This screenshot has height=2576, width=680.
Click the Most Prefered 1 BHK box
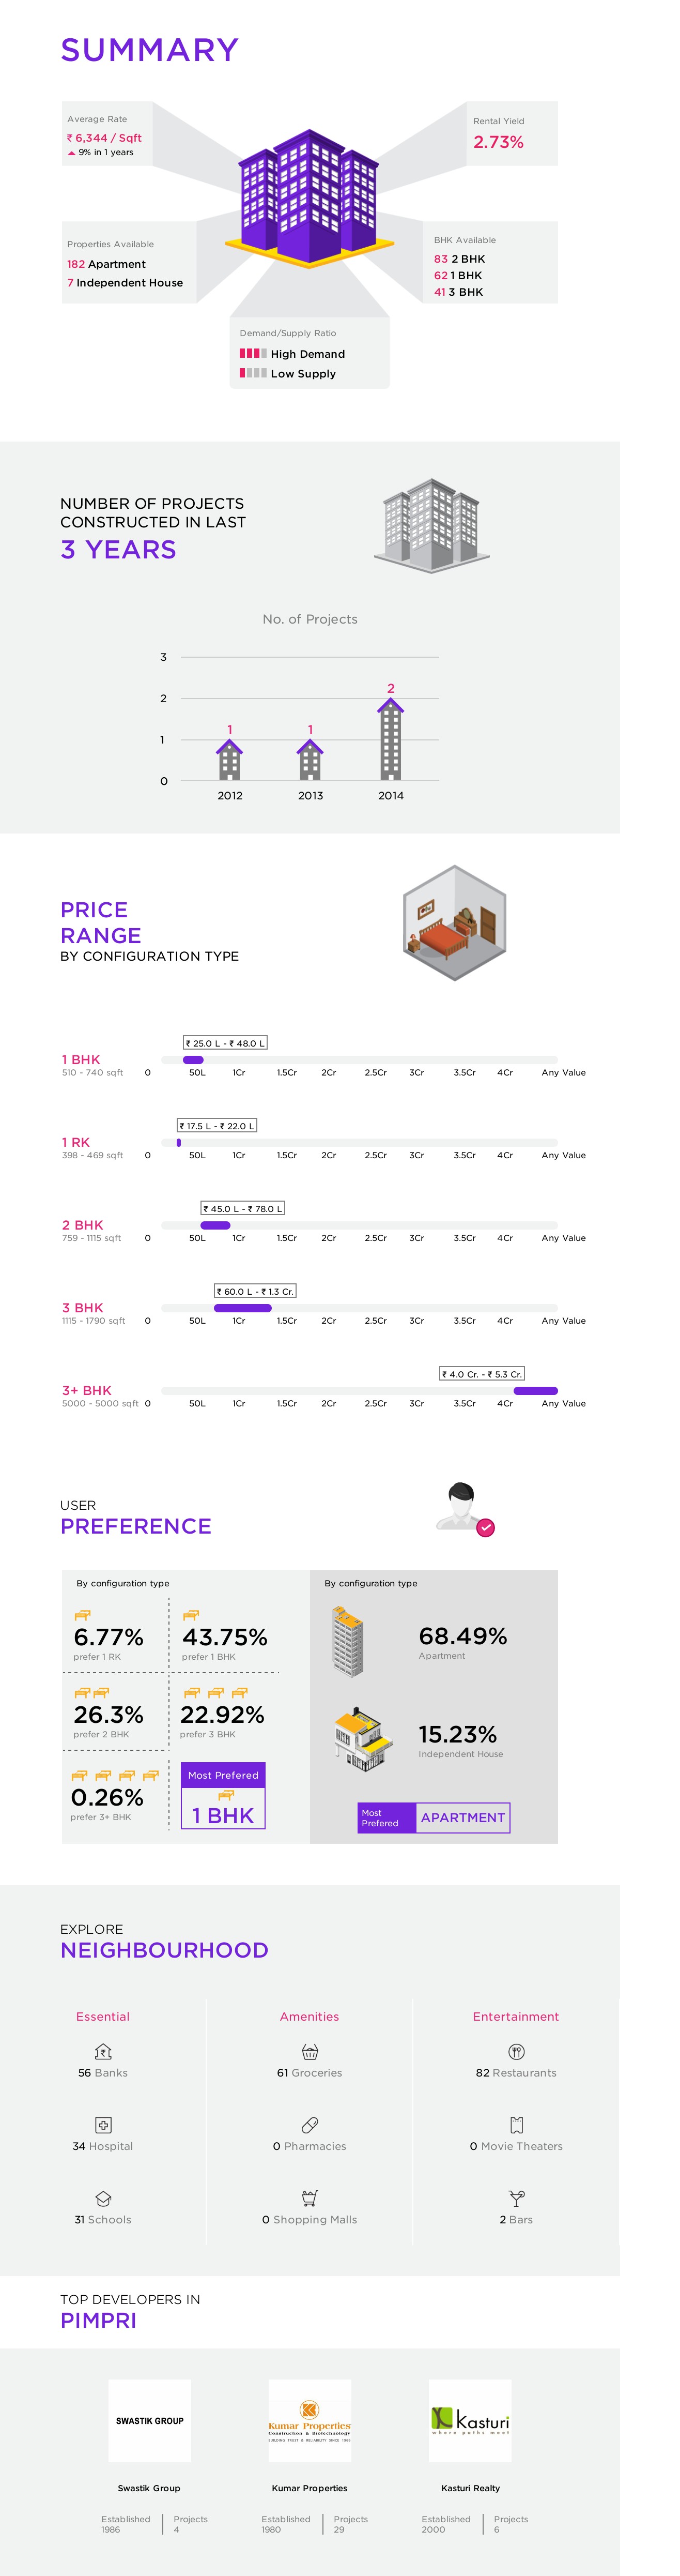coord(223,1795)
